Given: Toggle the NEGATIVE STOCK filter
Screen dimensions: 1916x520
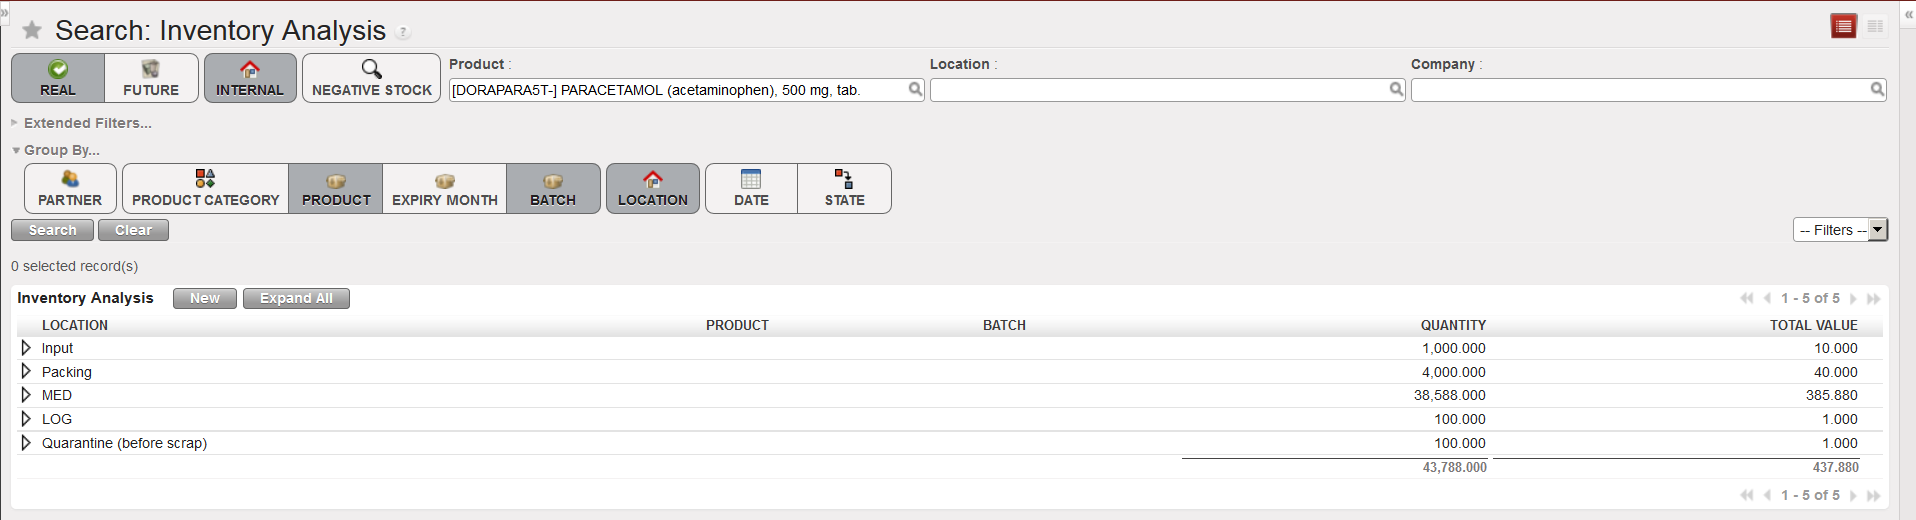Looking at the screenshot, I should 372,78.
